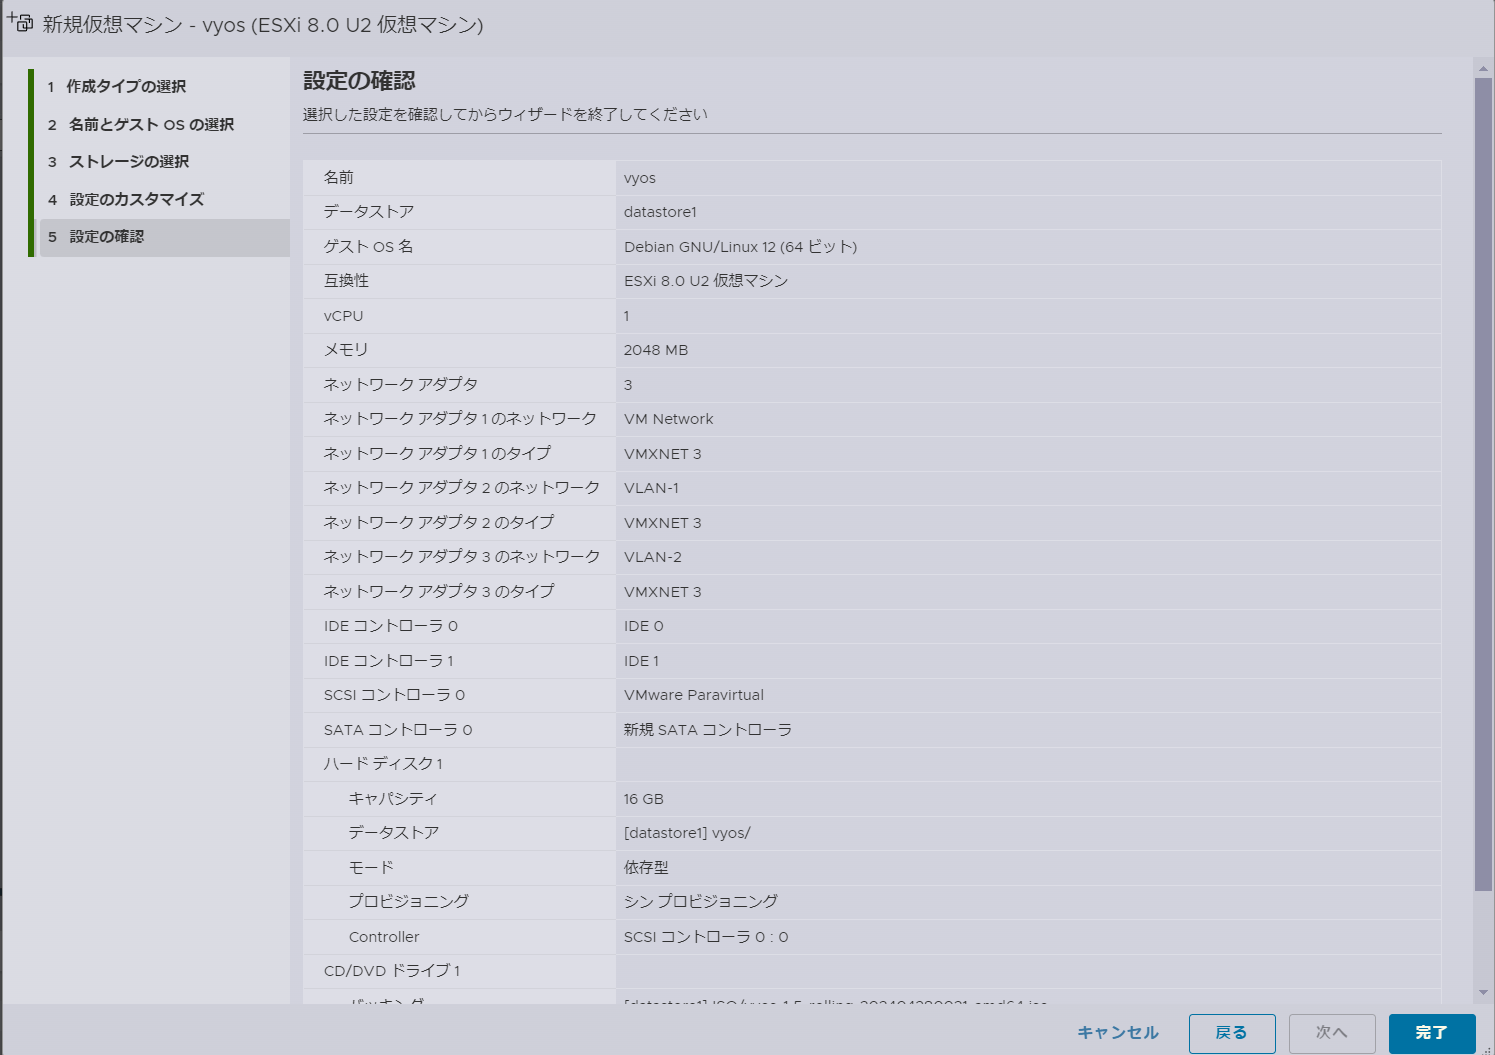1495x1055 pixels.
Task: Click the vertical scrollbar thumb
Action: pyautogui.click(x=1483, y=484)
